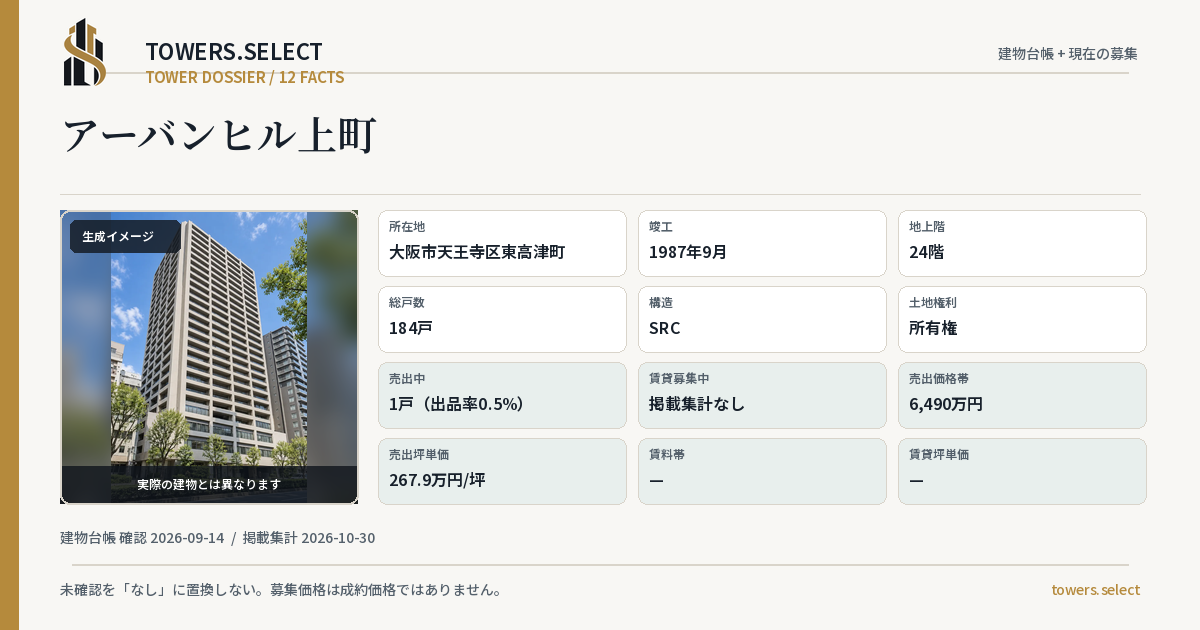The width and height of the screenshot is (1200, 630).
Task: Click the アーバンヒル上町 building title
Action: [219, 135]
